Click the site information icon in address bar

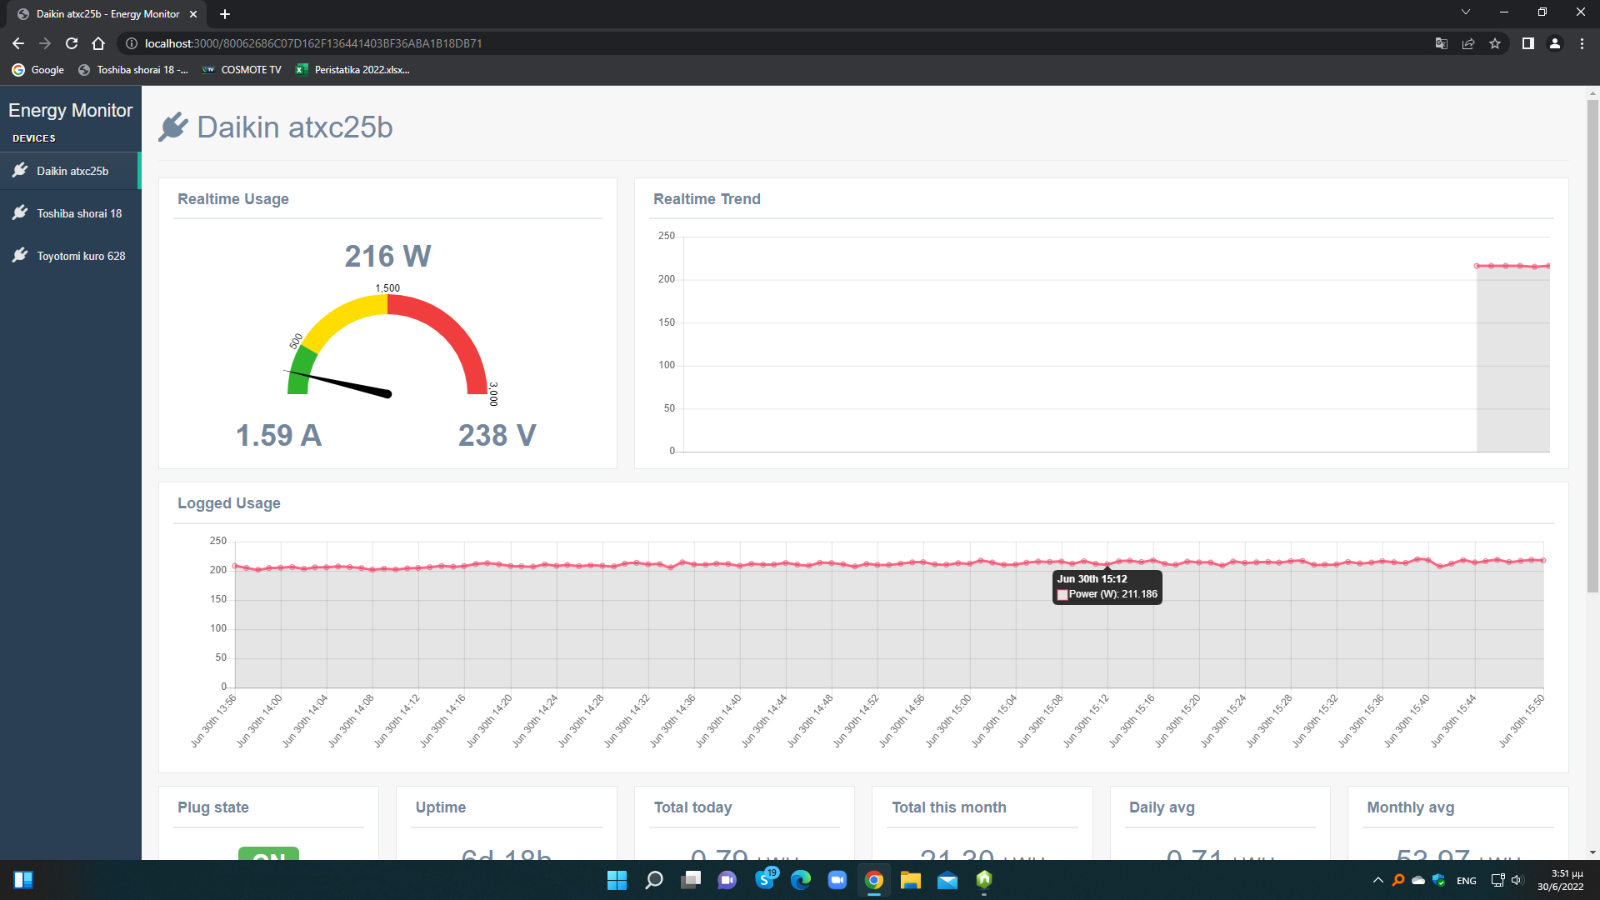coord(131,43)
